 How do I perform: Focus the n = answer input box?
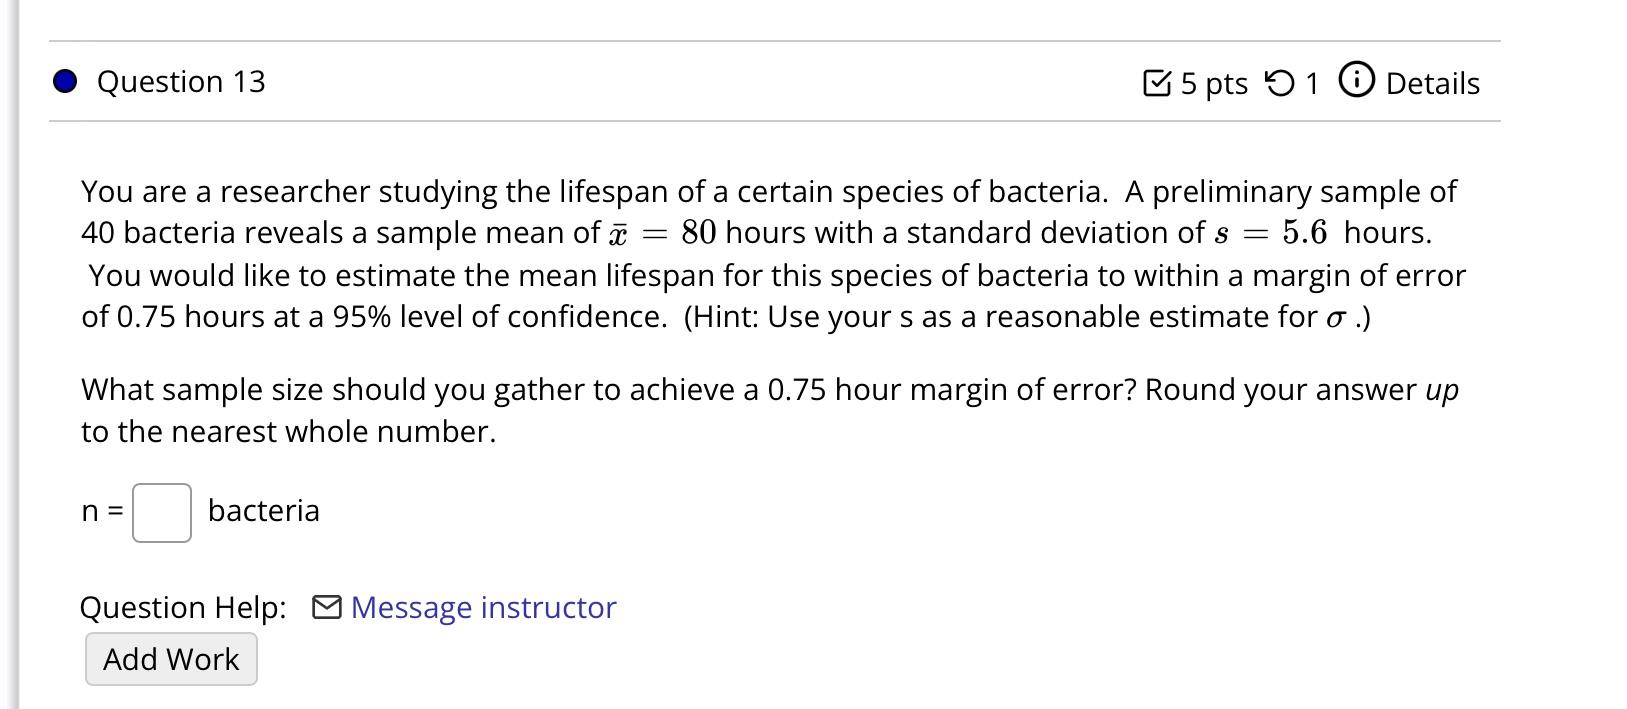[162, 513]
